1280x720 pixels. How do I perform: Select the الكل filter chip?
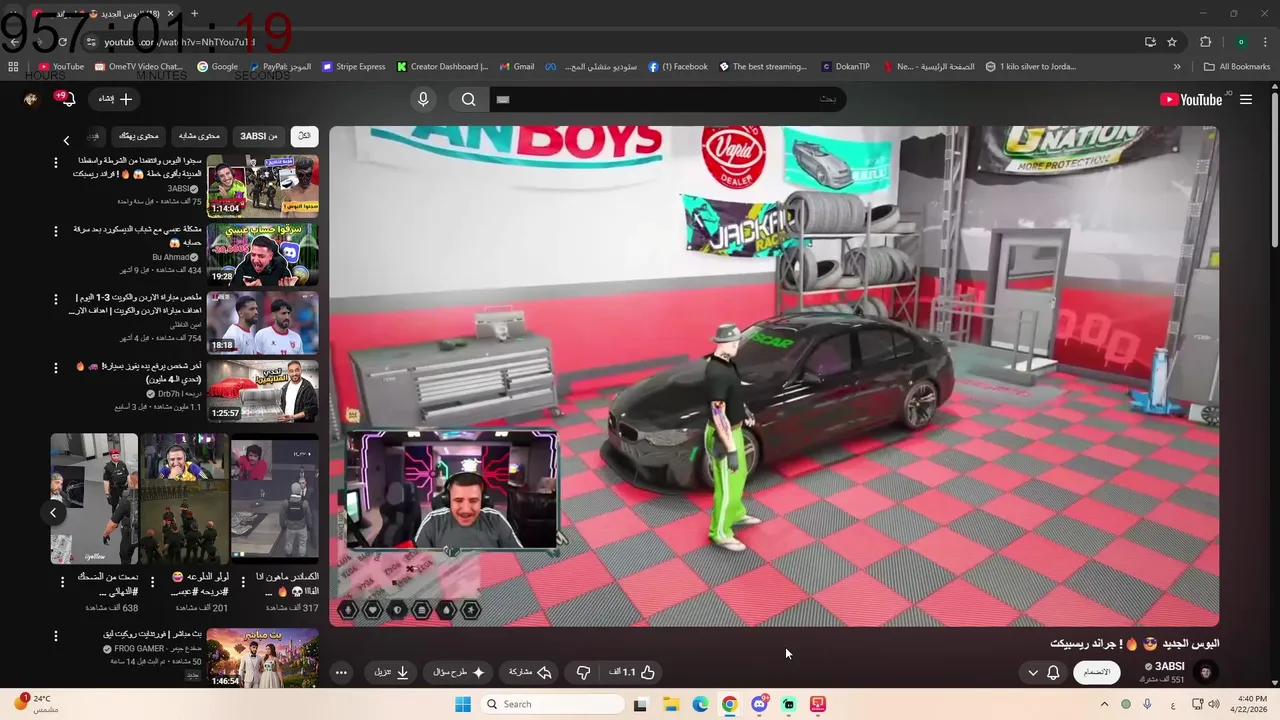tap(304, 136)
